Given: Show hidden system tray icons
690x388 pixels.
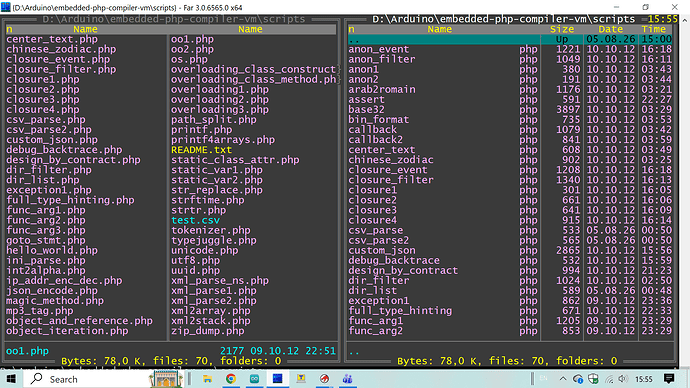Looking at the screenshot, I should [x=563, y=379].
